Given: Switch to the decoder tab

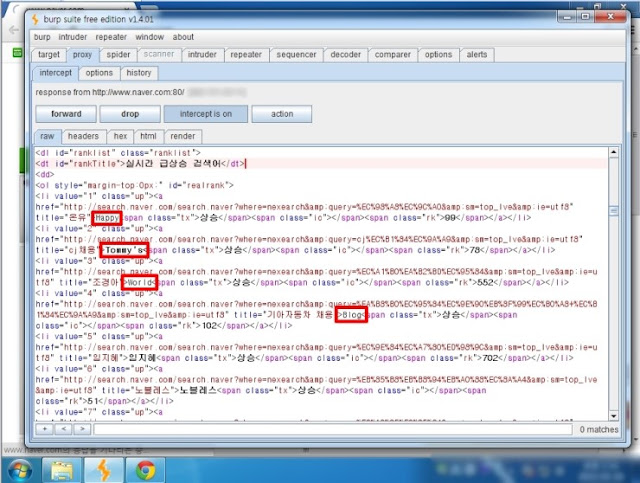Looking at the screenshot, I should point(345,55).
